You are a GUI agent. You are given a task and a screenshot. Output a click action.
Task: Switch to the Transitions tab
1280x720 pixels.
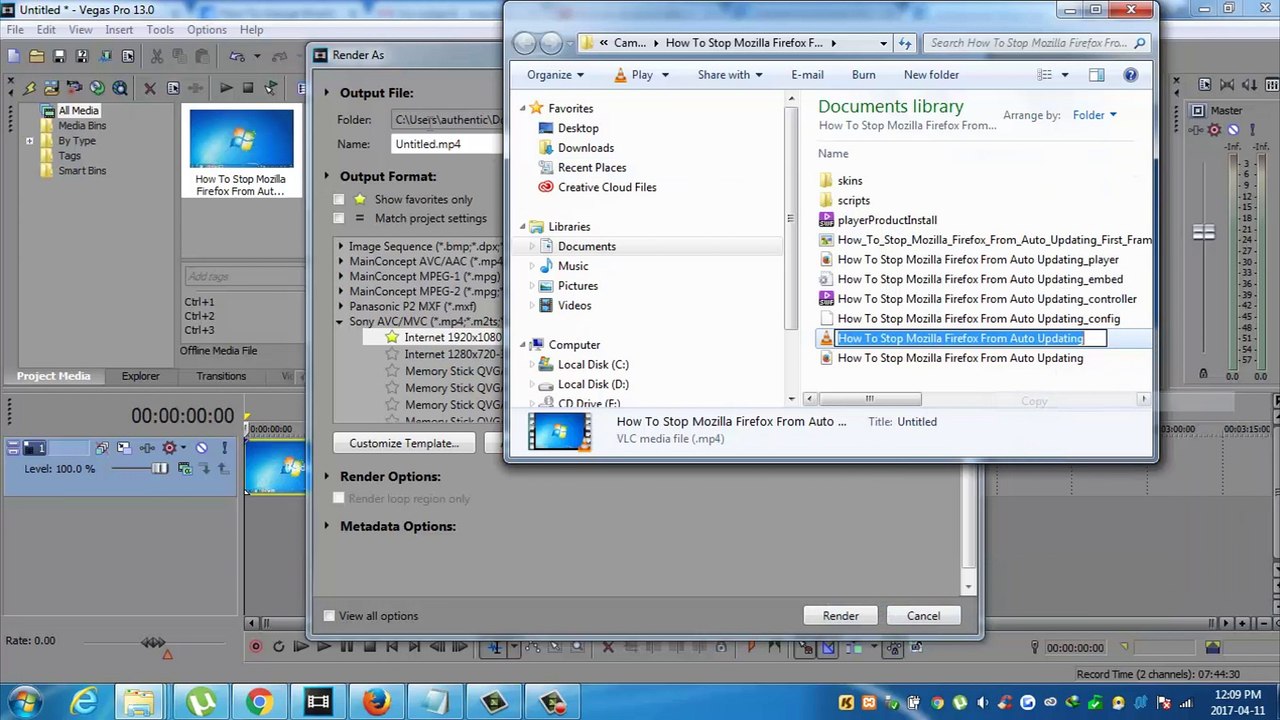[x=221, y=376]
